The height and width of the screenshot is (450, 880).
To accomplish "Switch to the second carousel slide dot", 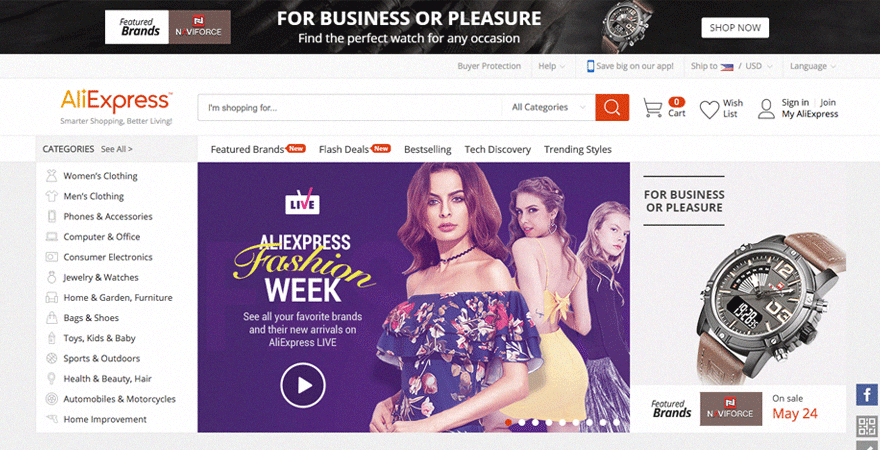I will point(521,422).
